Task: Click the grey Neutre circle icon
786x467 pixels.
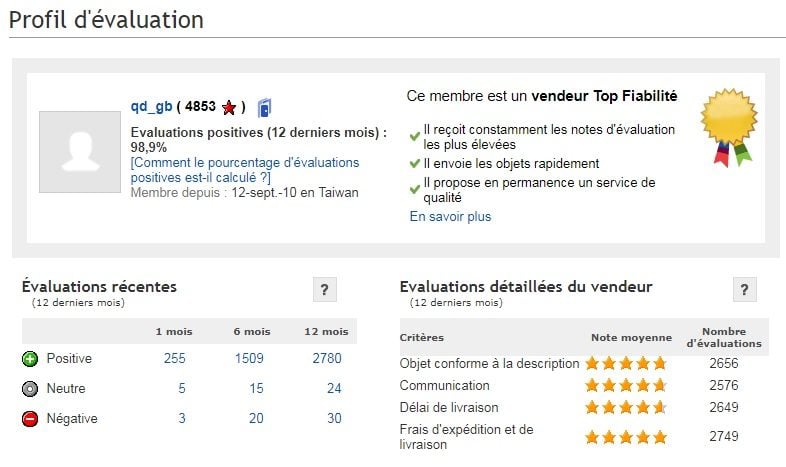Action: 30,389
